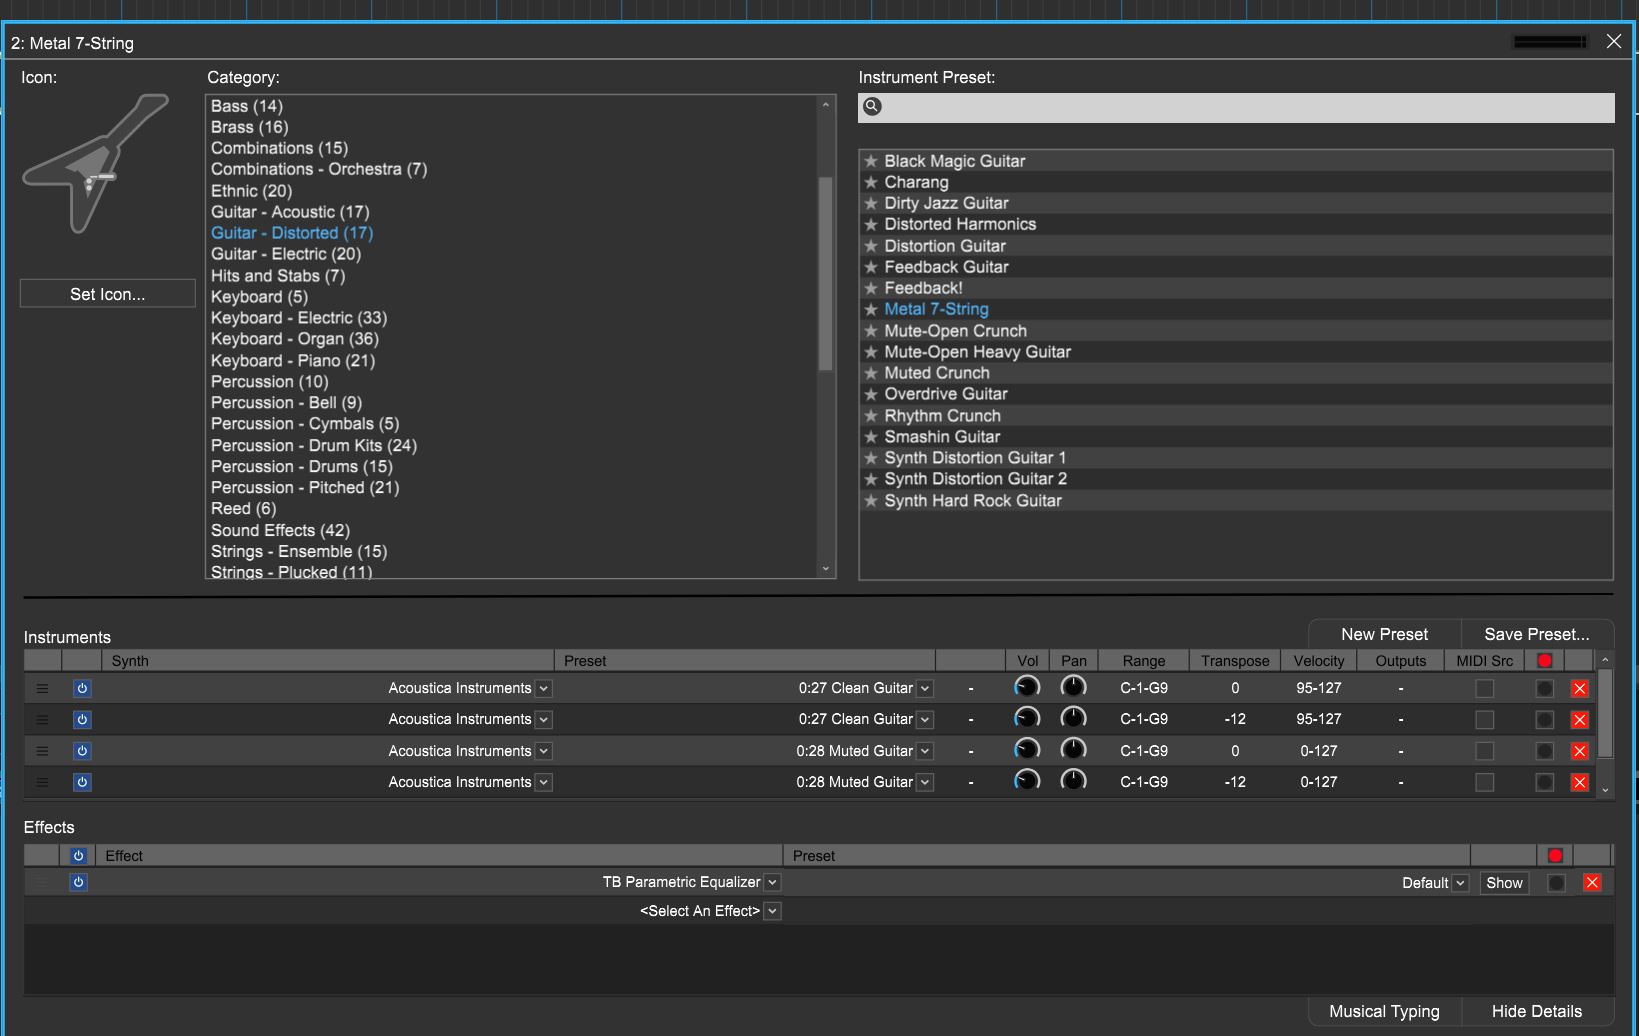Open Musical Typing
Image resolution: width=1639 pixels, height=1036 pixels.
coord(1384,1011)
